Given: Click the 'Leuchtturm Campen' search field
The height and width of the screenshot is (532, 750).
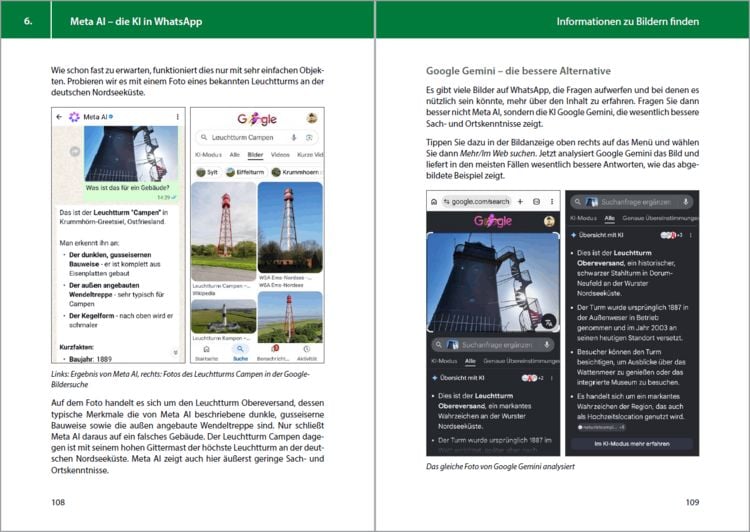Looking at the screenshot, I should (x=257, y=137).
